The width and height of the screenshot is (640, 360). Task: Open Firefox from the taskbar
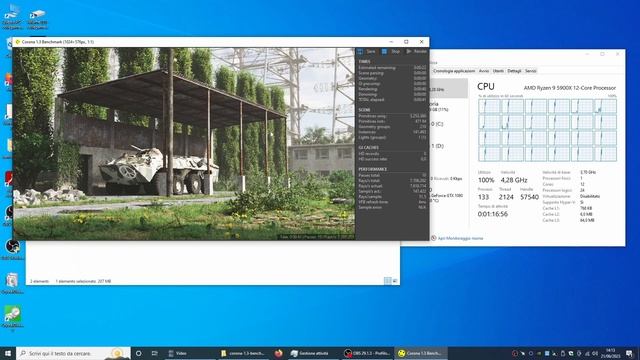tap(279, 353)
